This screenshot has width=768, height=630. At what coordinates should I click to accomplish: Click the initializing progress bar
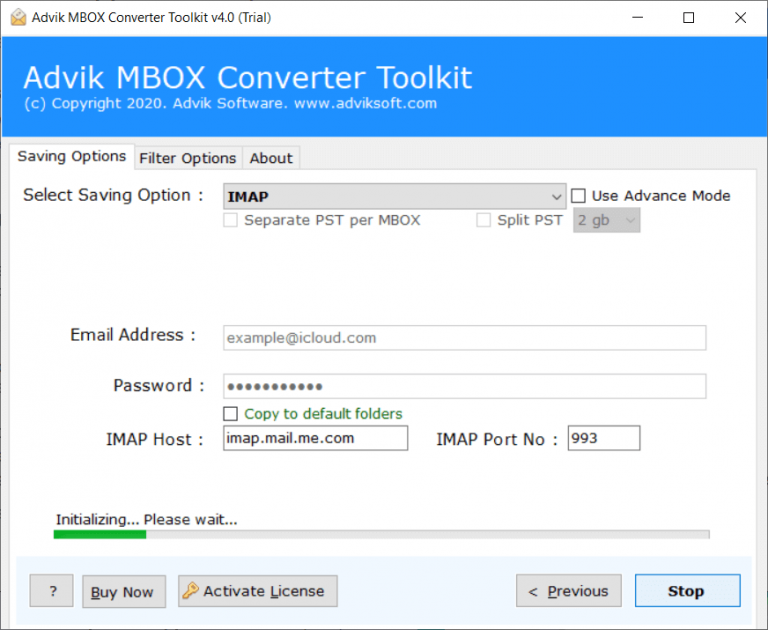tap(381, 535)
